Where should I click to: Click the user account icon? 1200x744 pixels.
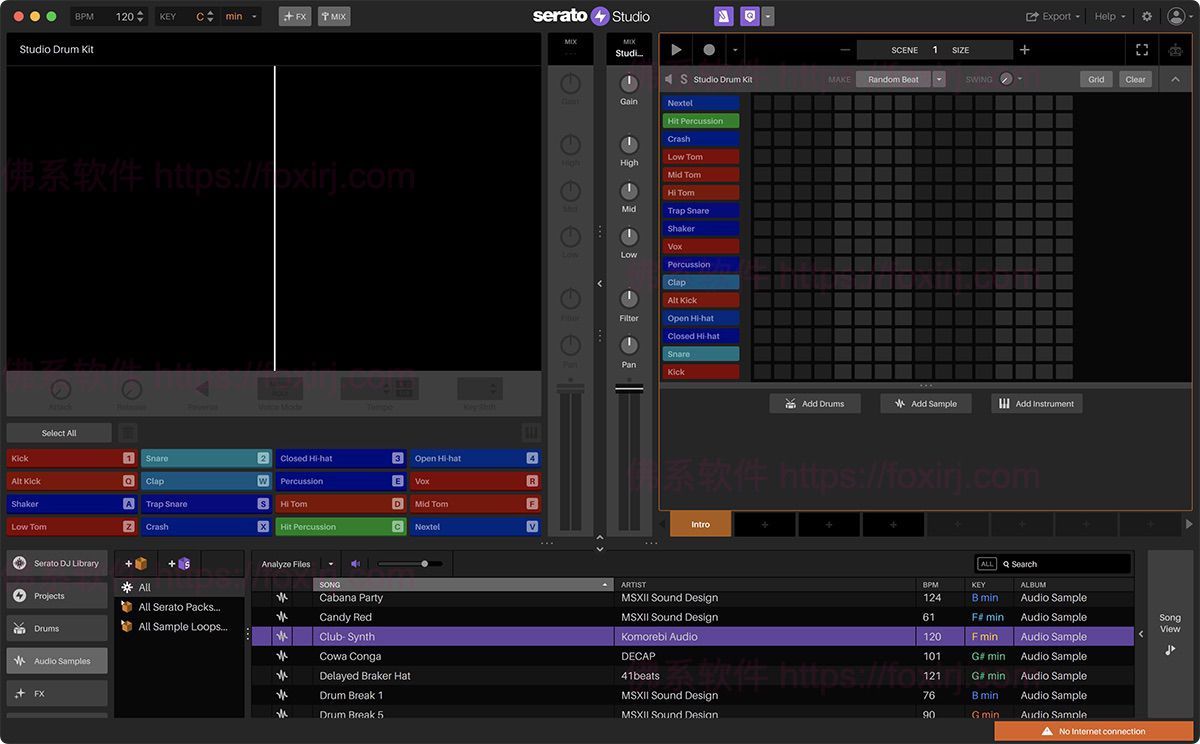1175,17
